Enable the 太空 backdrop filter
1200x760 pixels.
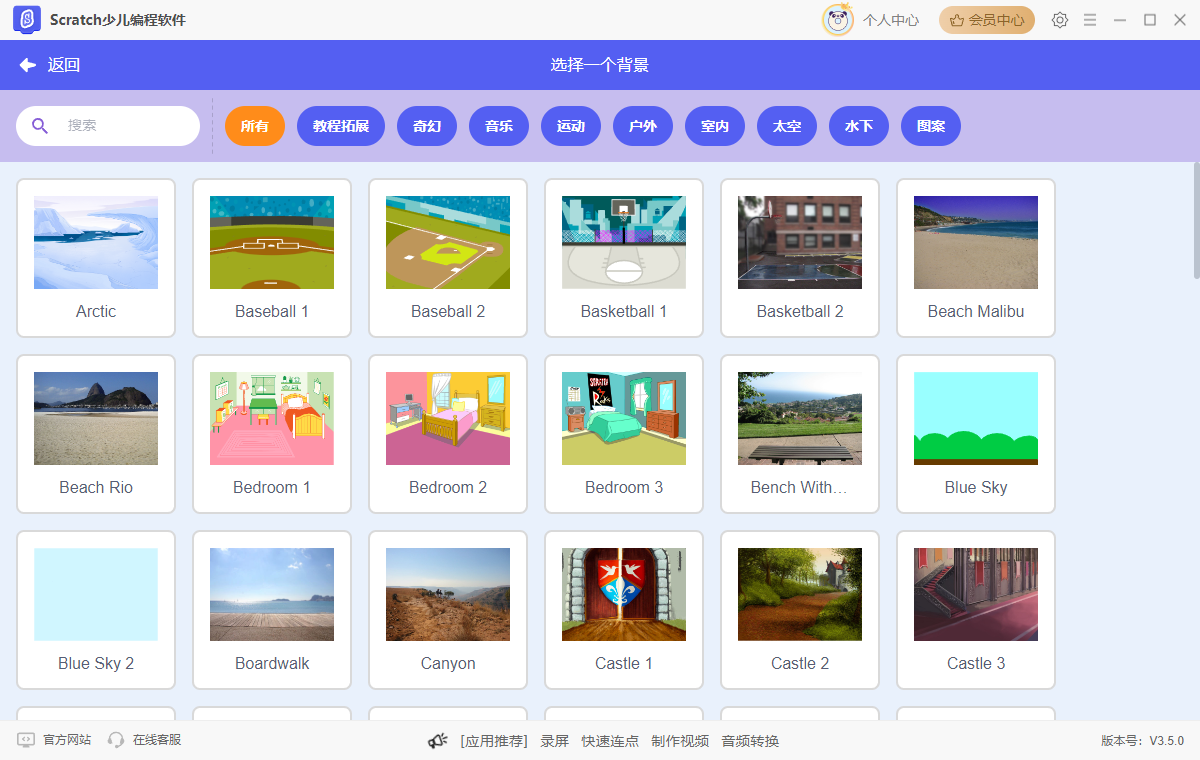click(786, 125)
